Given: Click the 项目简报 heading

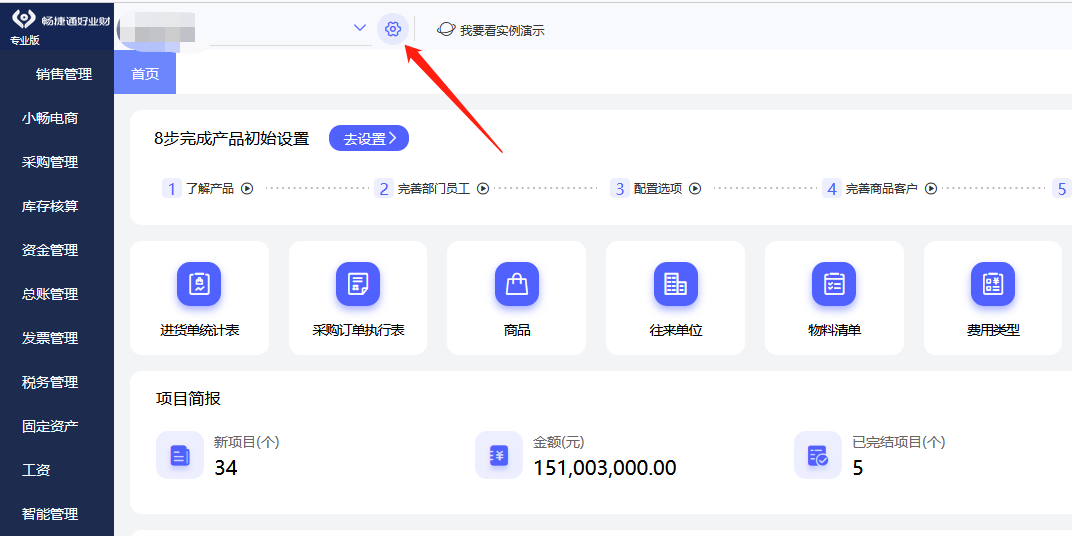Looking at the screenshot, I should click(188, 399).
